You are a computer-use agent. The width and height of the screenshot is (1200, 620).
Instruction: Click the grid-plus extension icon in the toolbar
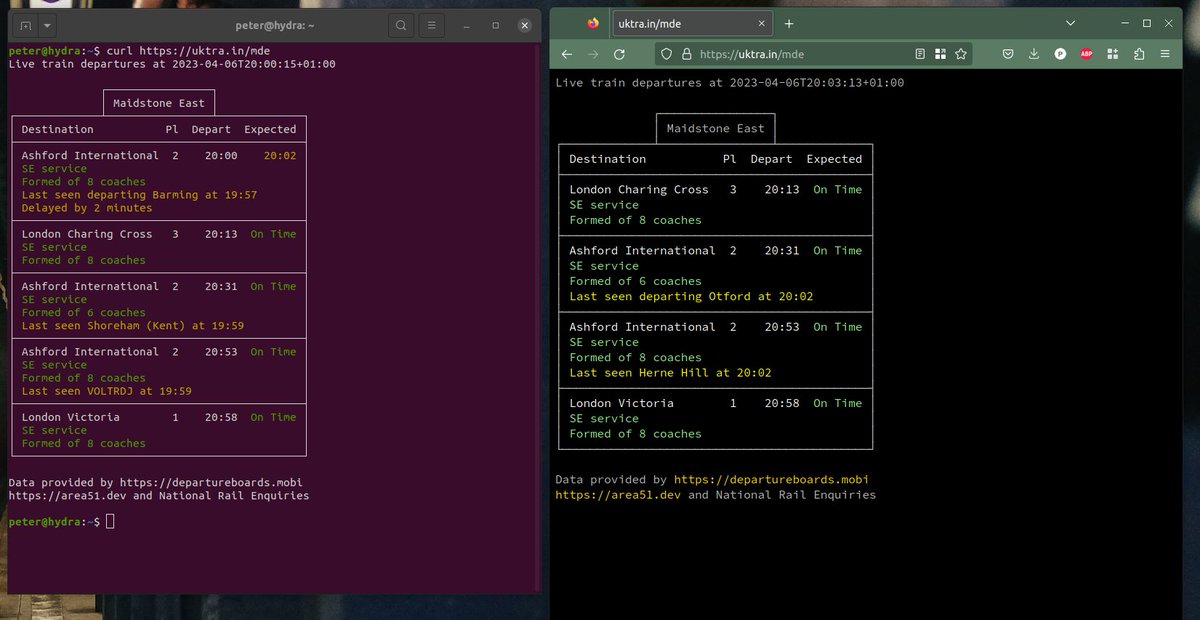click(x=1112, y=54)
